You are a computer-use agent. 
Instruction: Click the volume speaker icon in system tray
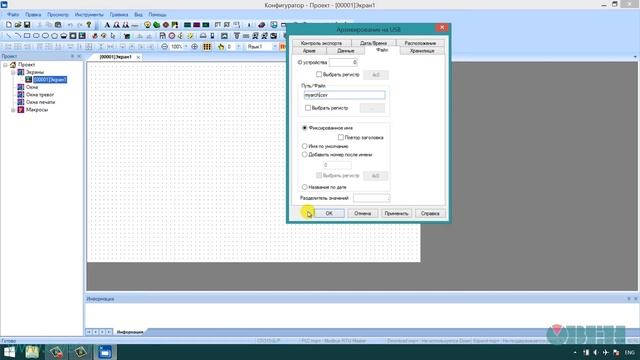tap(596, 352)
